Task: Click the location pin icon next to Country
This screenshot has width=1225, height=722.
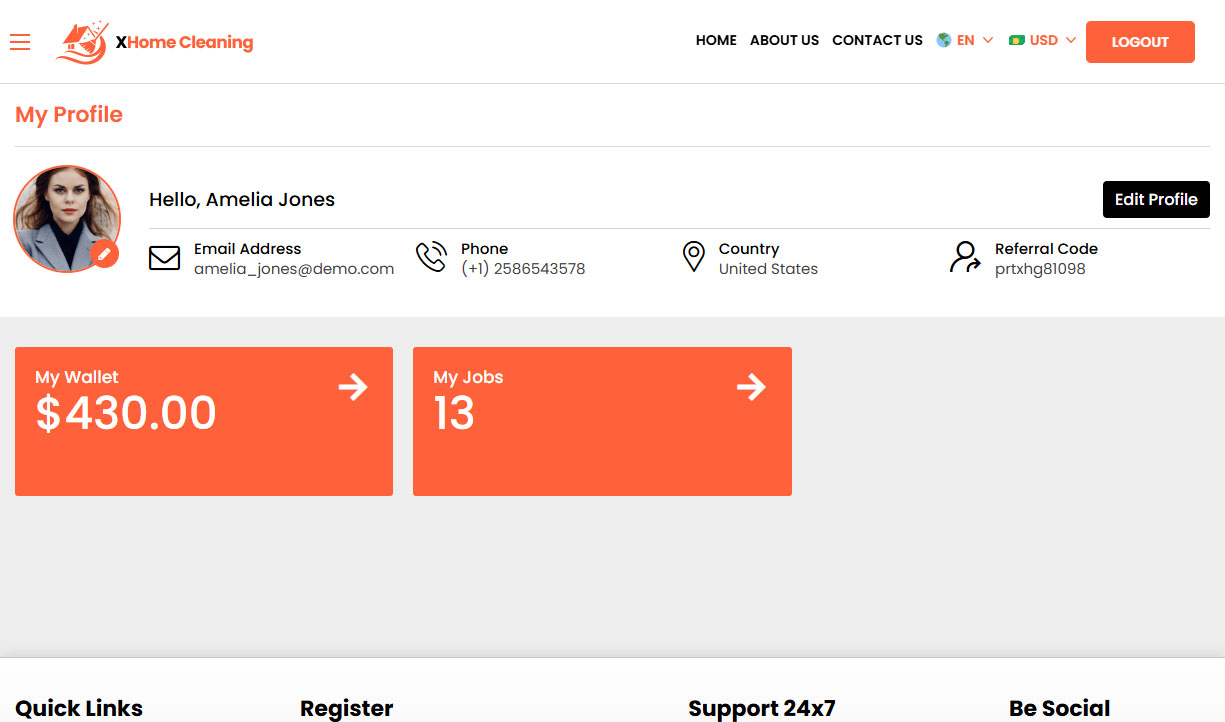Action: (x=694, y=257)
